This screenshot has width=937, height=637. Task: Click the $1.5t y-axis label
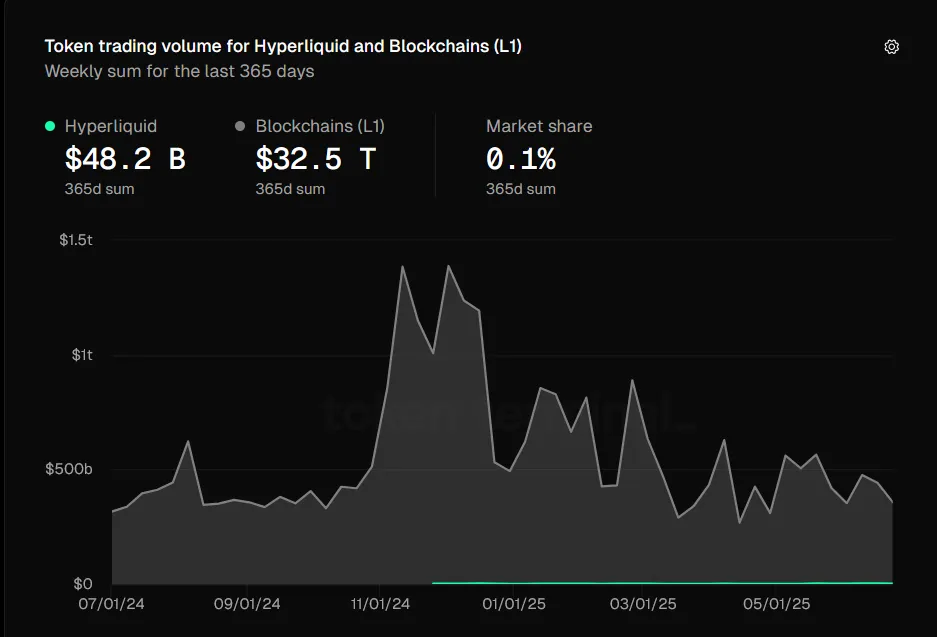pyautogui.click(x=76, y=240)
